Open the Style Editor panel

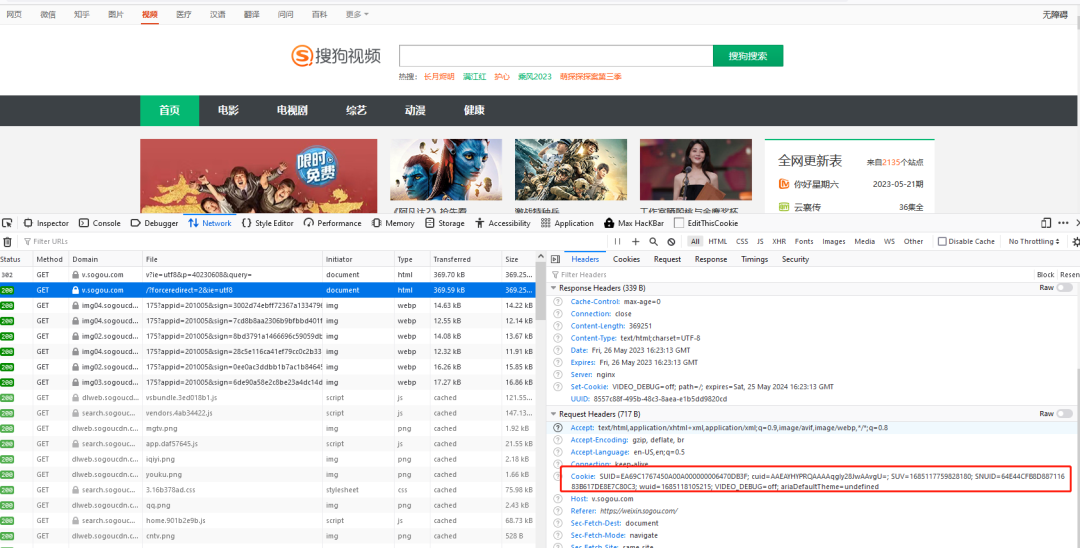pos(267,223)
